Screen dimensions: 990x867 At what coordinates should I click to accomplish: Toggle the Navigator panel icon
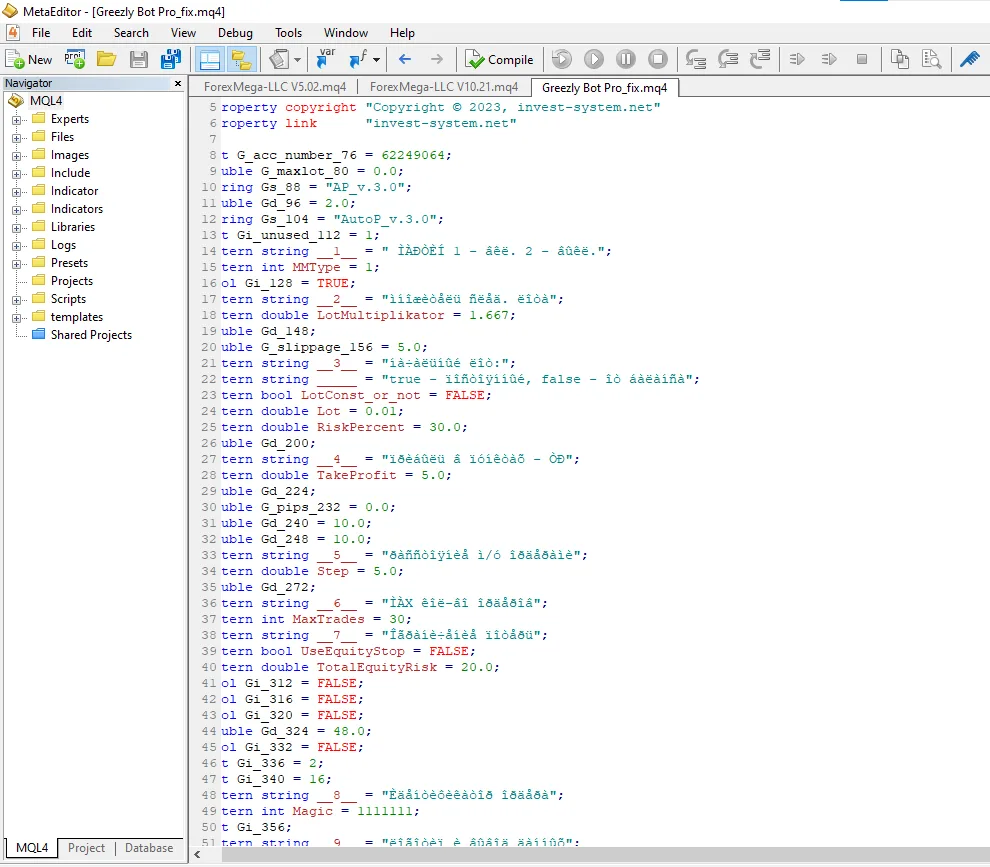(x=210, y=59)
